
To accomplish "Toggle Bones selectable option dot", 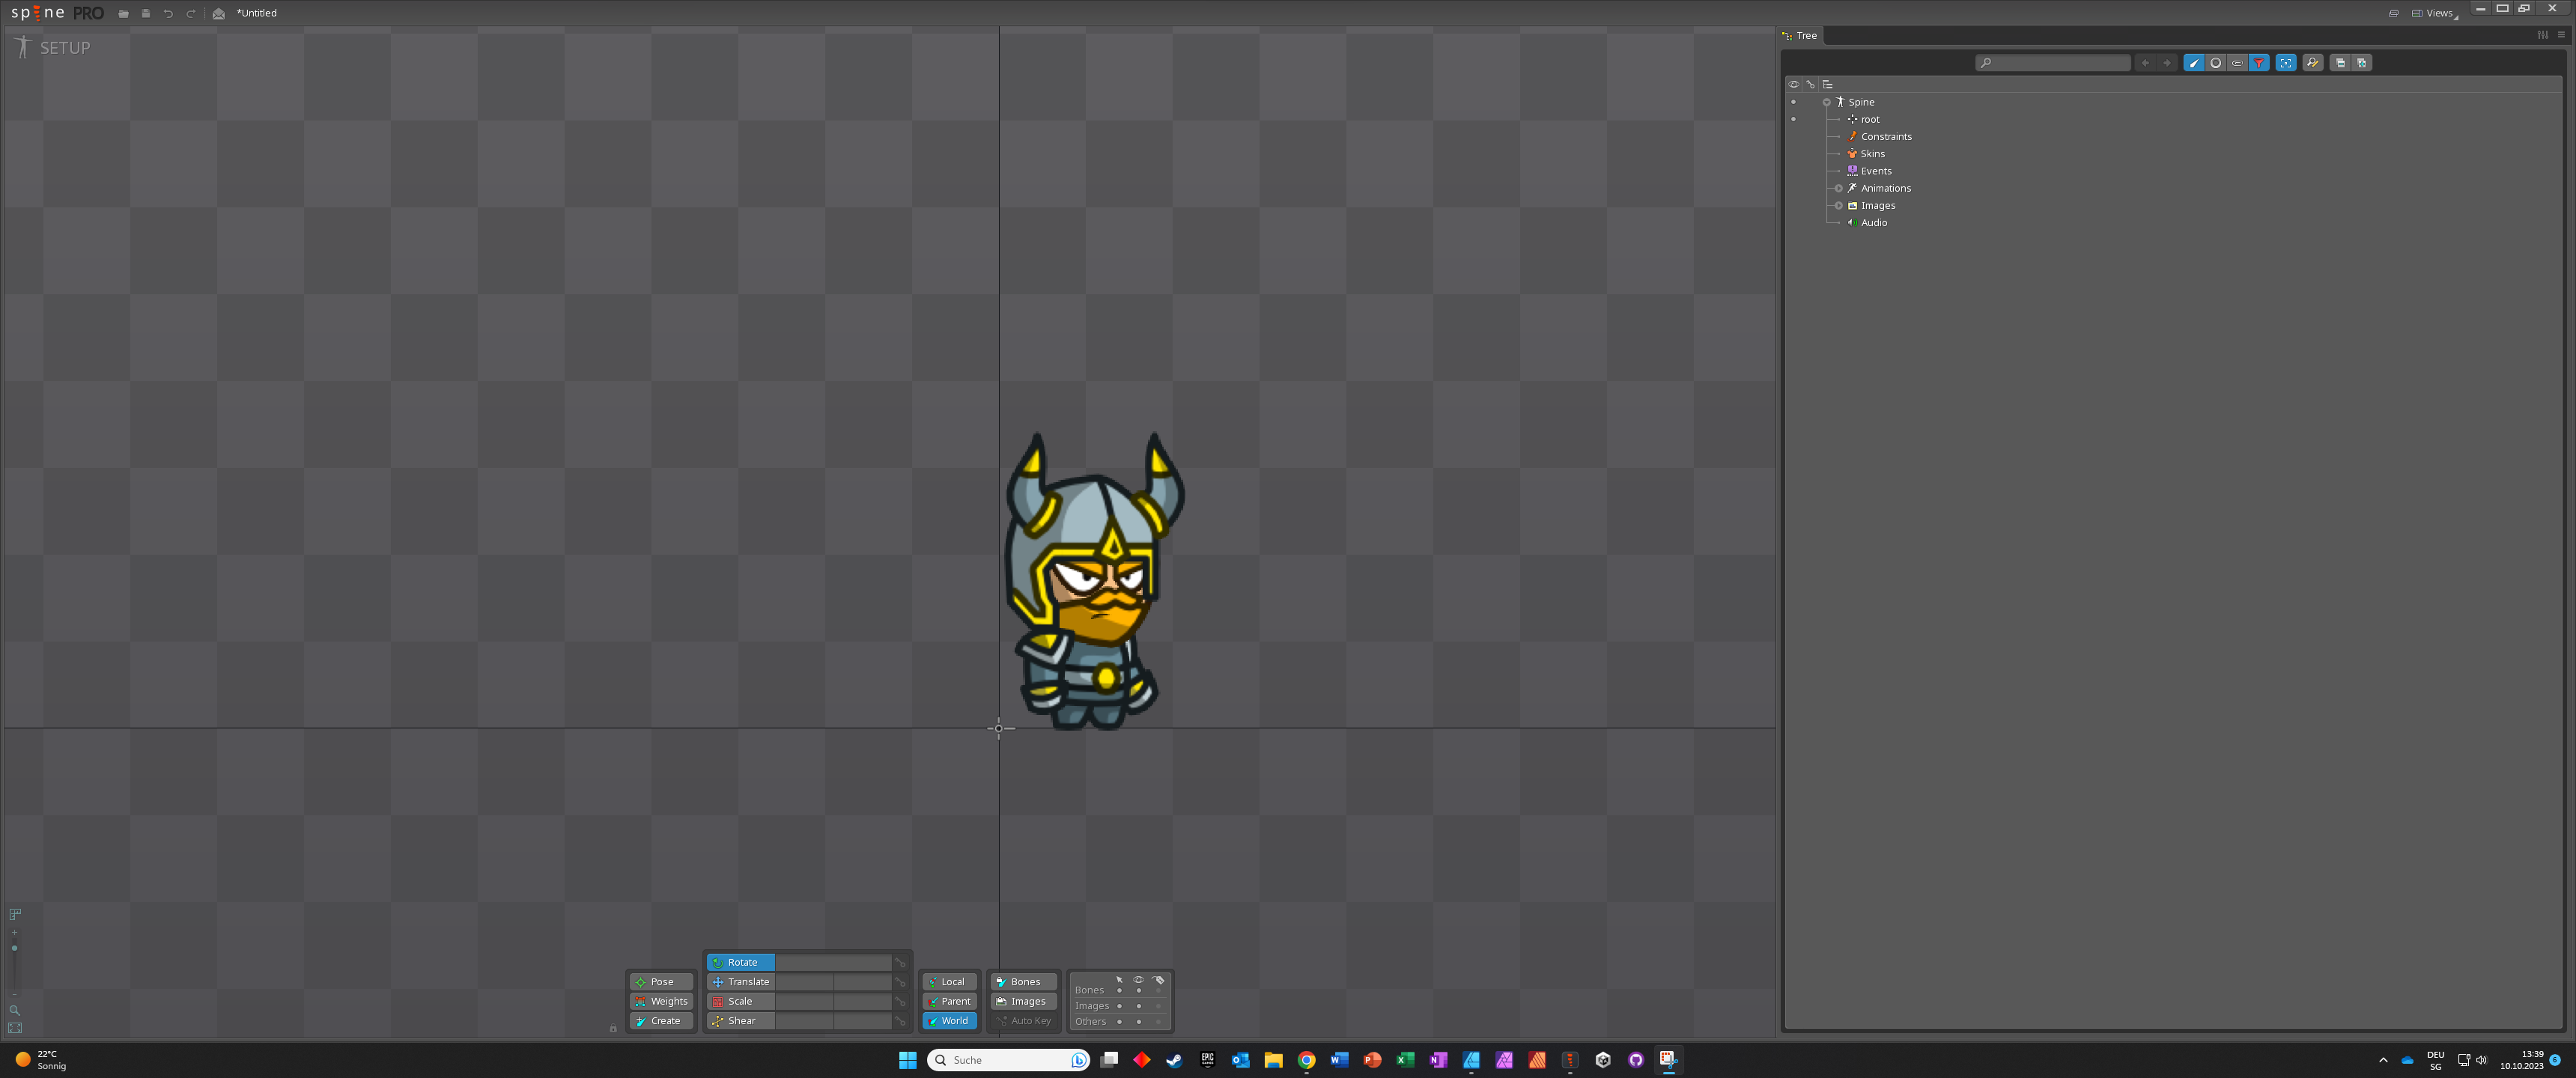I will coord(1119,990).
